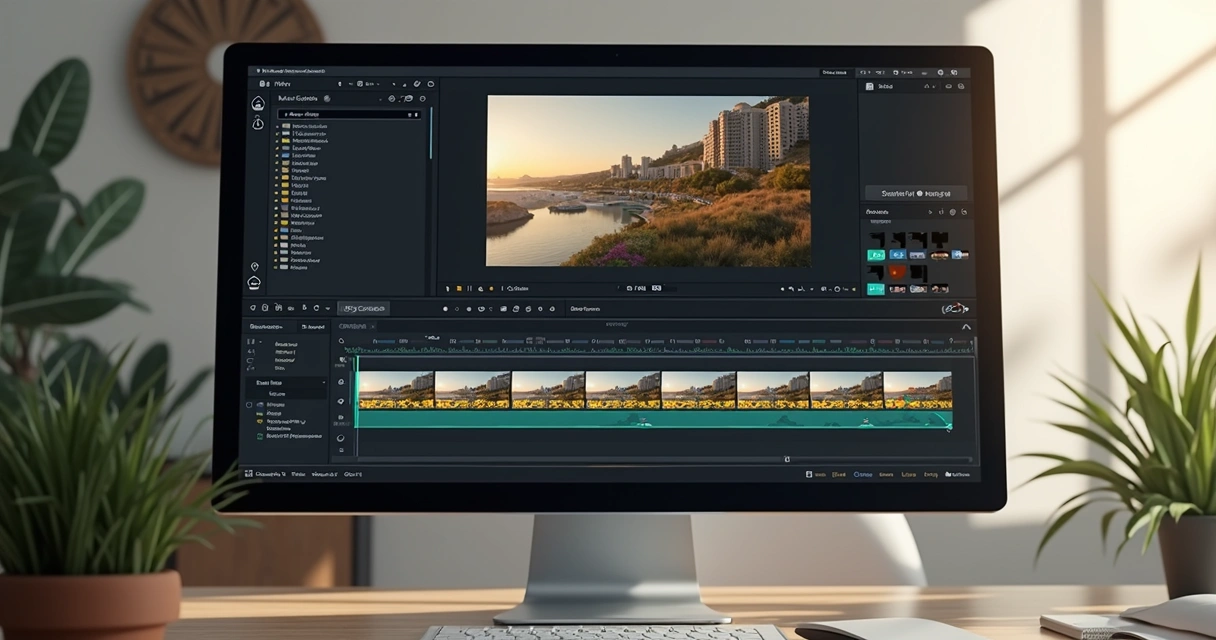Click the horizontal scrollbar below the timeline tracks
The image size is (1216, 640).
[x=664, y=459]
